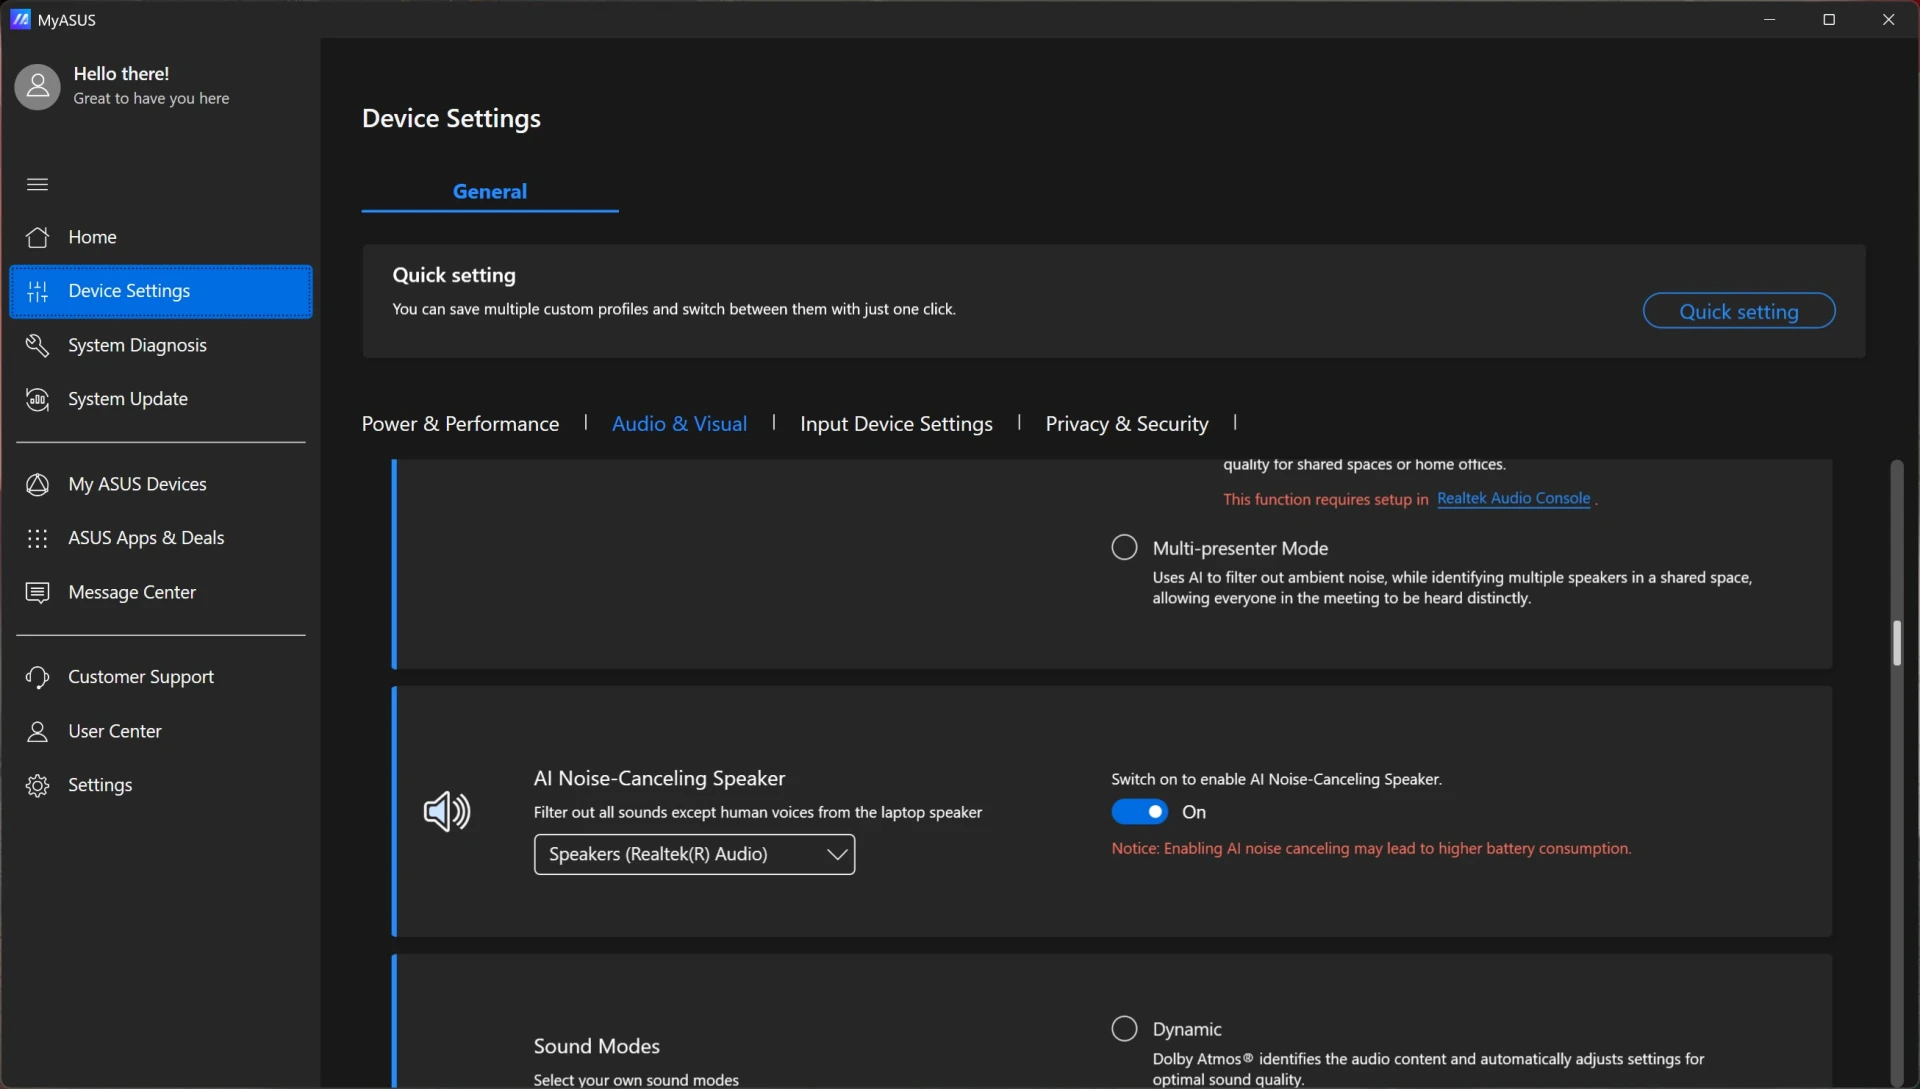Screen dimensions: 1920x1089
Task: Click the Quick setting button
Action: point(1738,311)
